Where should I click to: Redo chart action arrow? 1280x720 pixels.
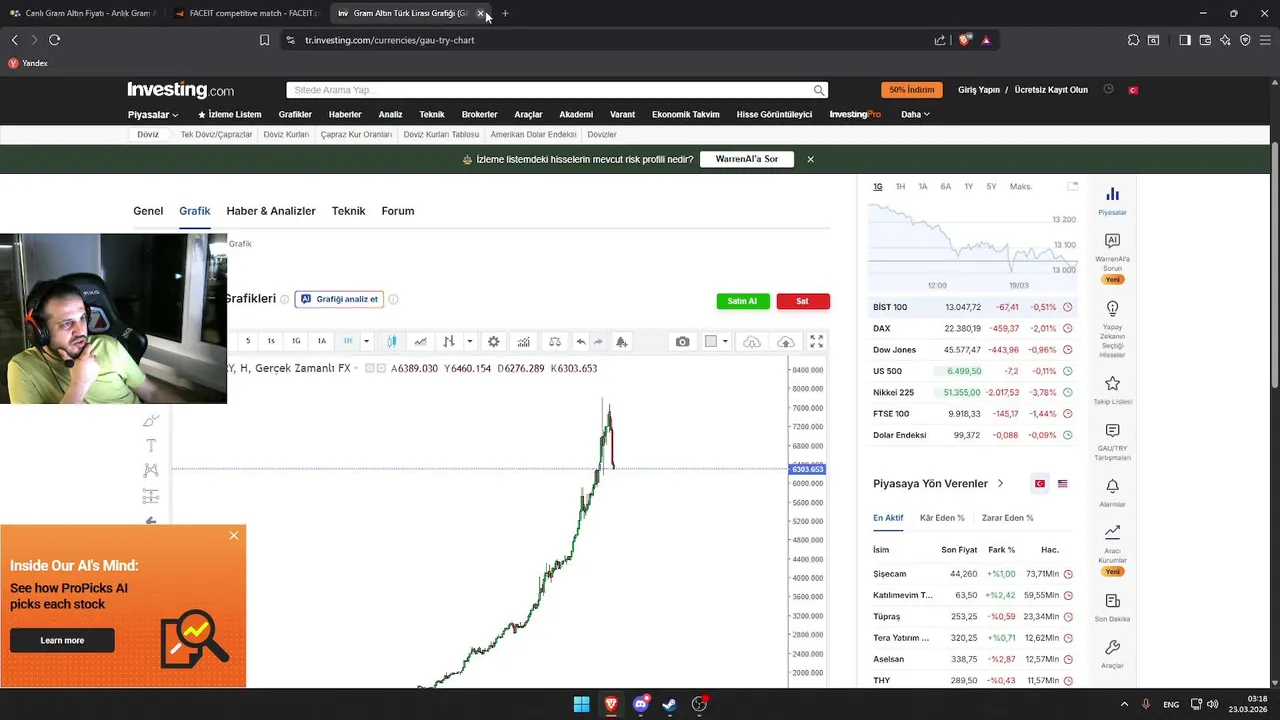(x=598, y=341)
